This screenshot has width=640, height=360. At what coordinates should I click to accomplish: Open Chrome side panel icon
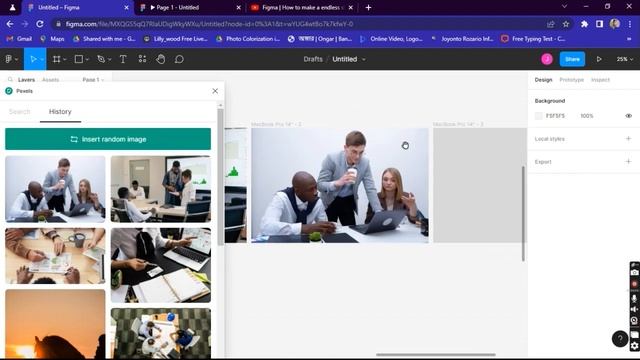599,24
